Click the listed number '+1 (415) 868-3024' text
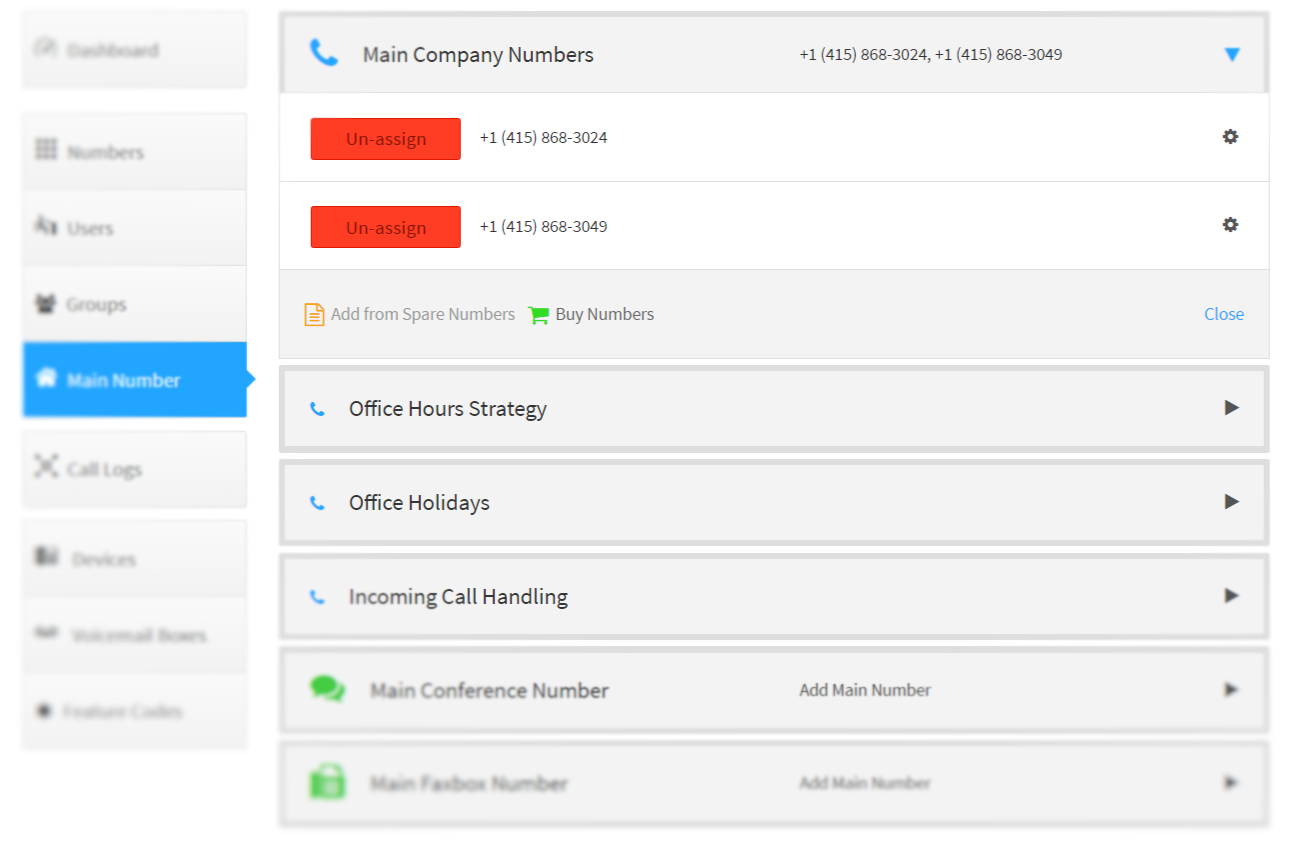The height and width of the screenshot is (857, 1291). click(543, 138)
